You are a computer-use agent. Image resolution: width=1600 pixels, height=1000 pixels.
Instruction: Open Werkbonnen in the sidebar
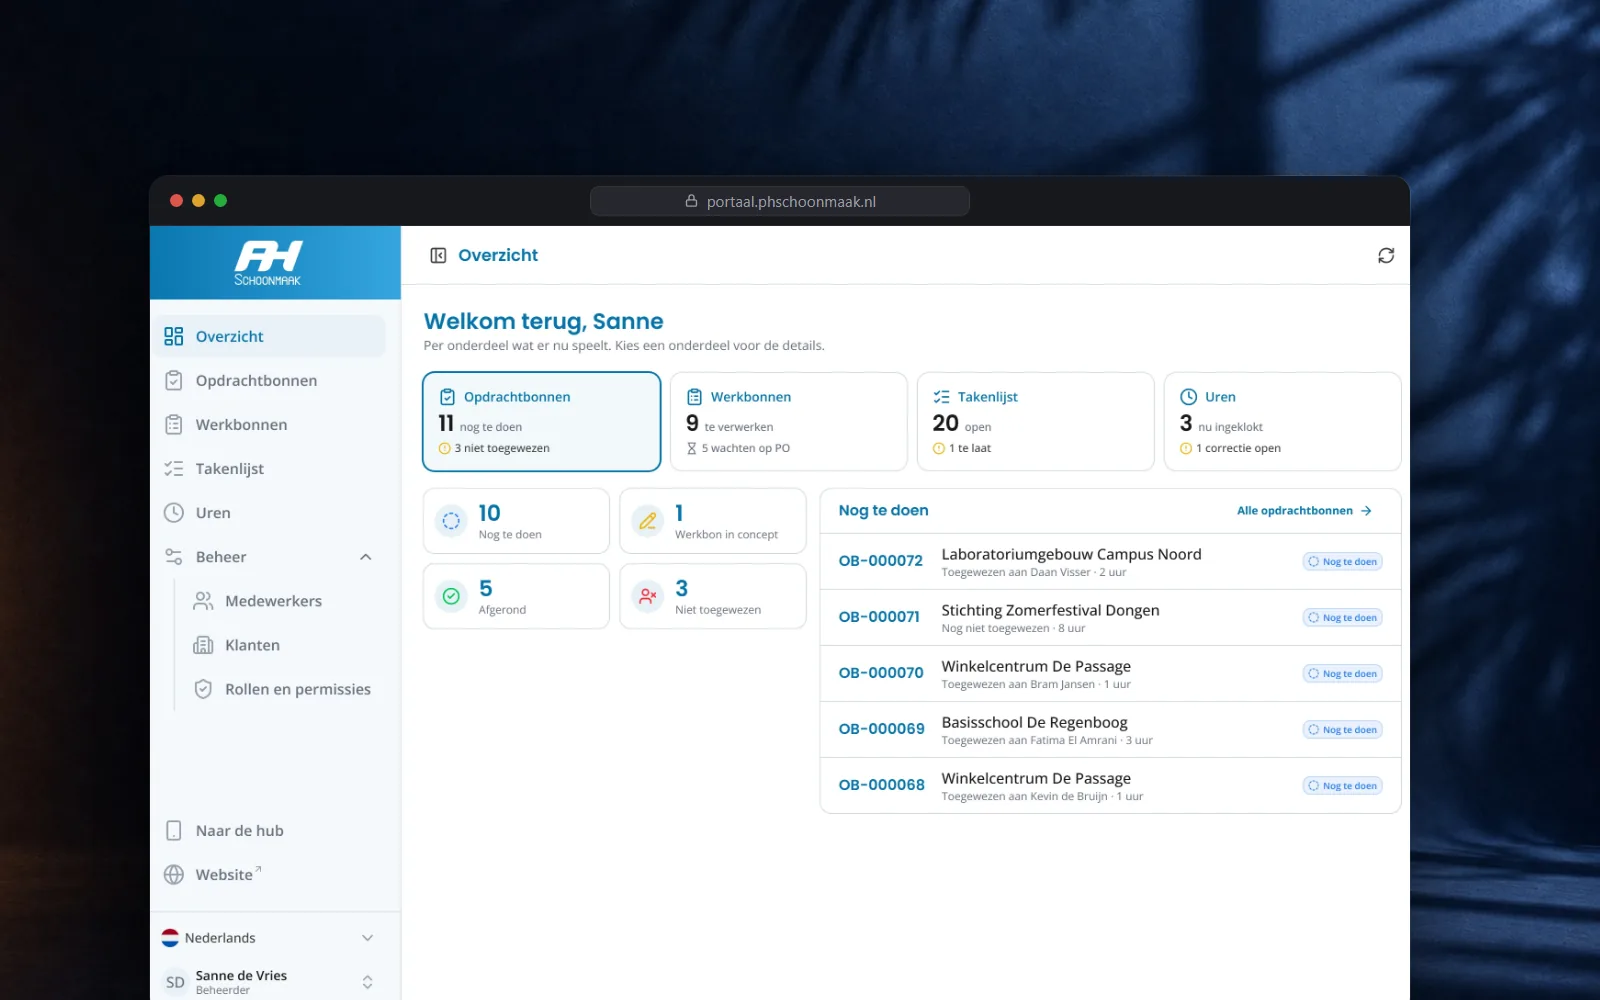point(268,424)
